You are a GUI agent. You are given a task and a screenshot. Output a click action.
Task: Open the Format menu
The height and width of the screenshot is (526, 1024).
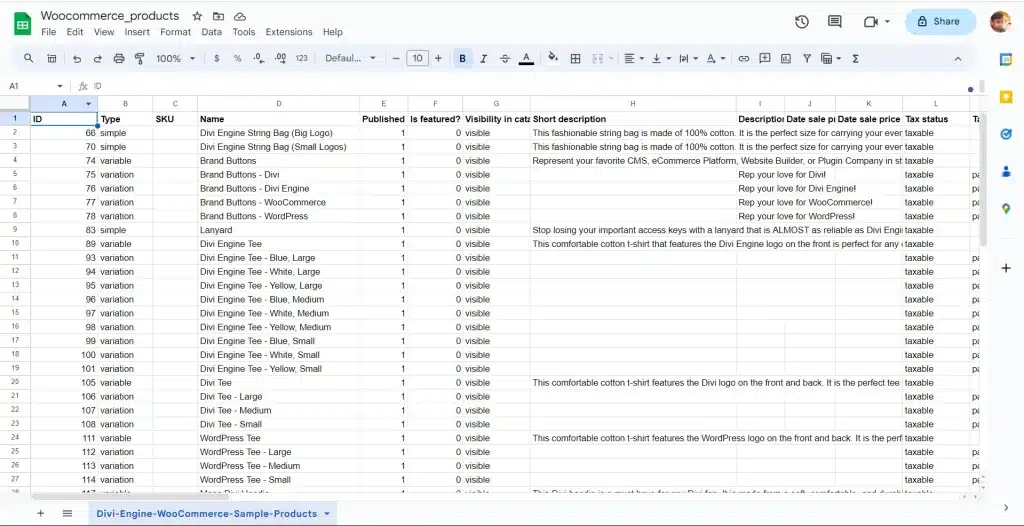click(x=176, y=32)
